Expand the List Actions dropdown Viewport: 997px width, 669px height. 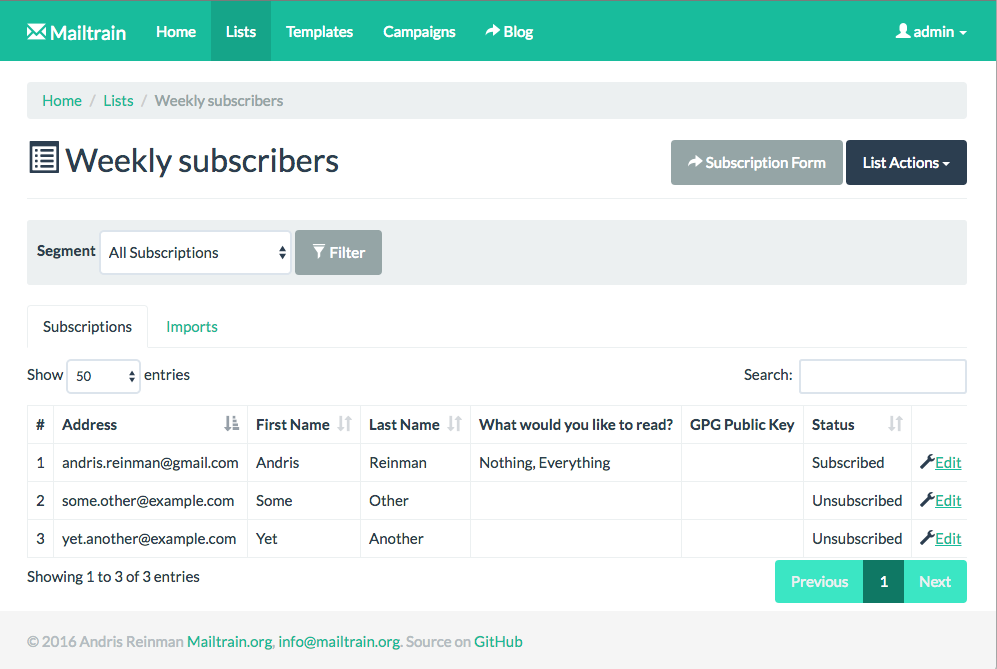pyautogui.click(x=906, y=162)
